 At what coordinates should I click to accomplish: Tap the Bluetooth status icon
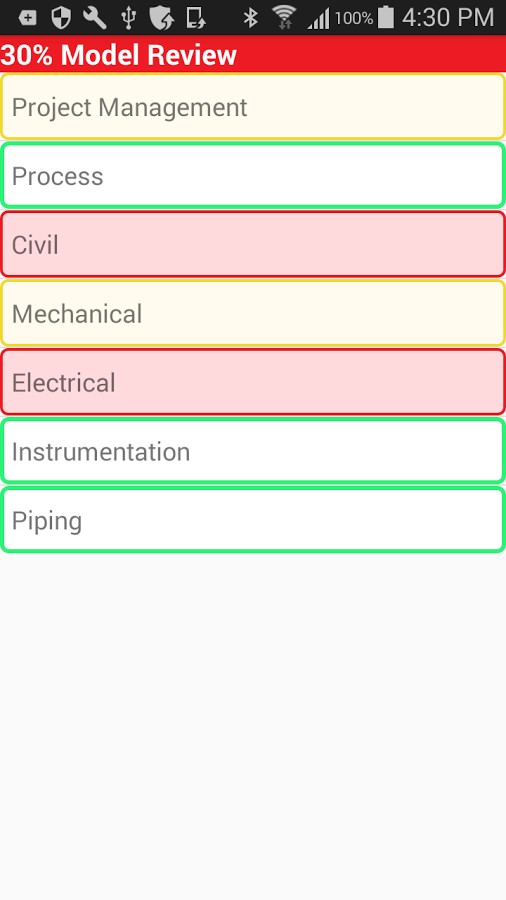click(x=250, y=18)
